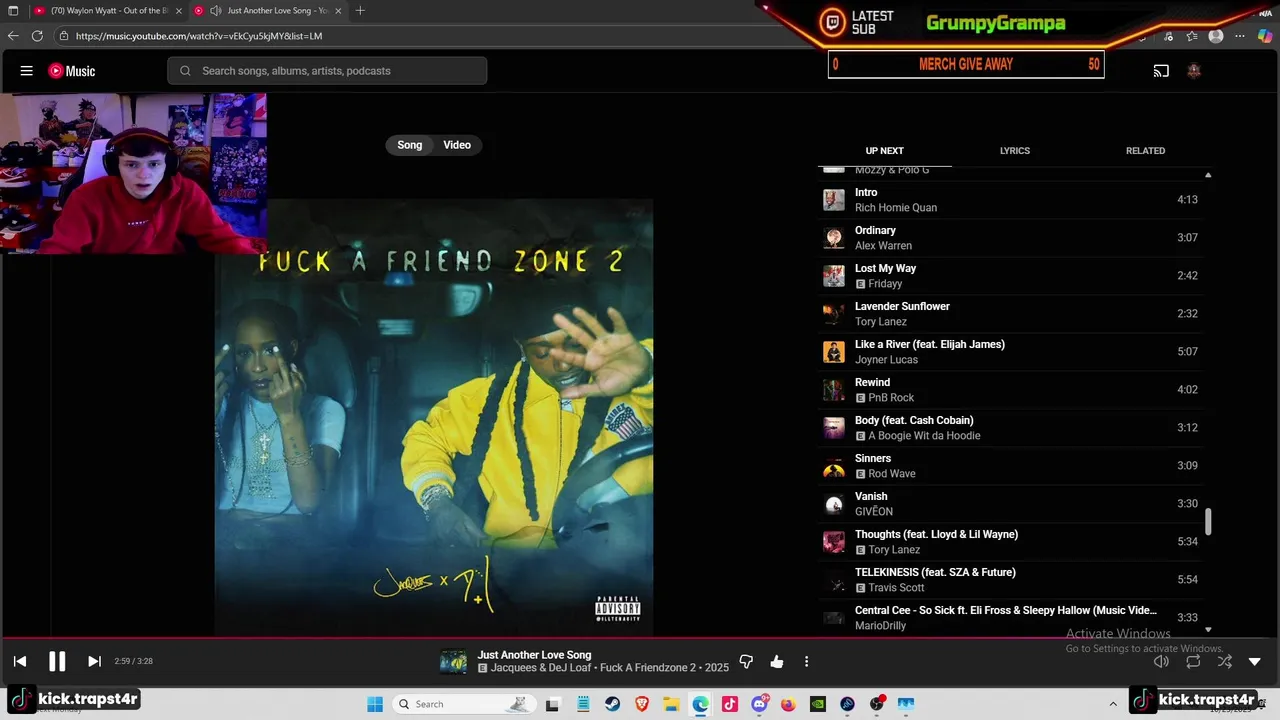Image resolution: width=1280 pixels, height=720 pixels.
Task: Play Lost My Way by Fridayy
Action: pos(1010,276)
